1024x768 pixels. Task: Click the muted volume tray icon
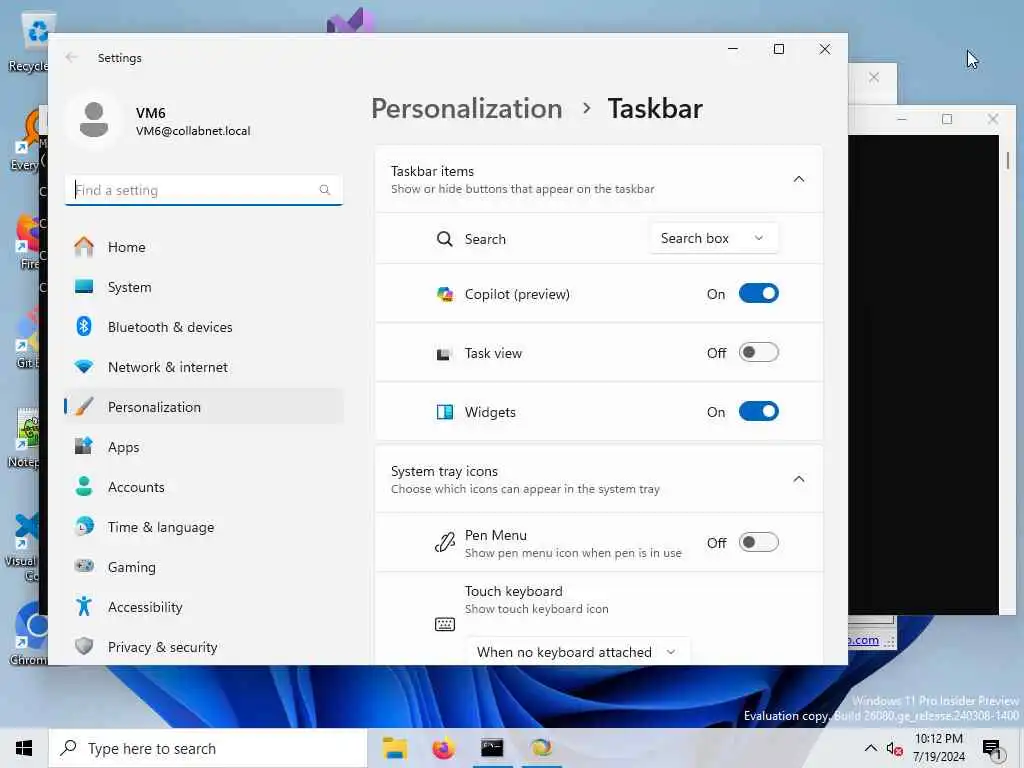pyautogui.click(x=894, y=748)
